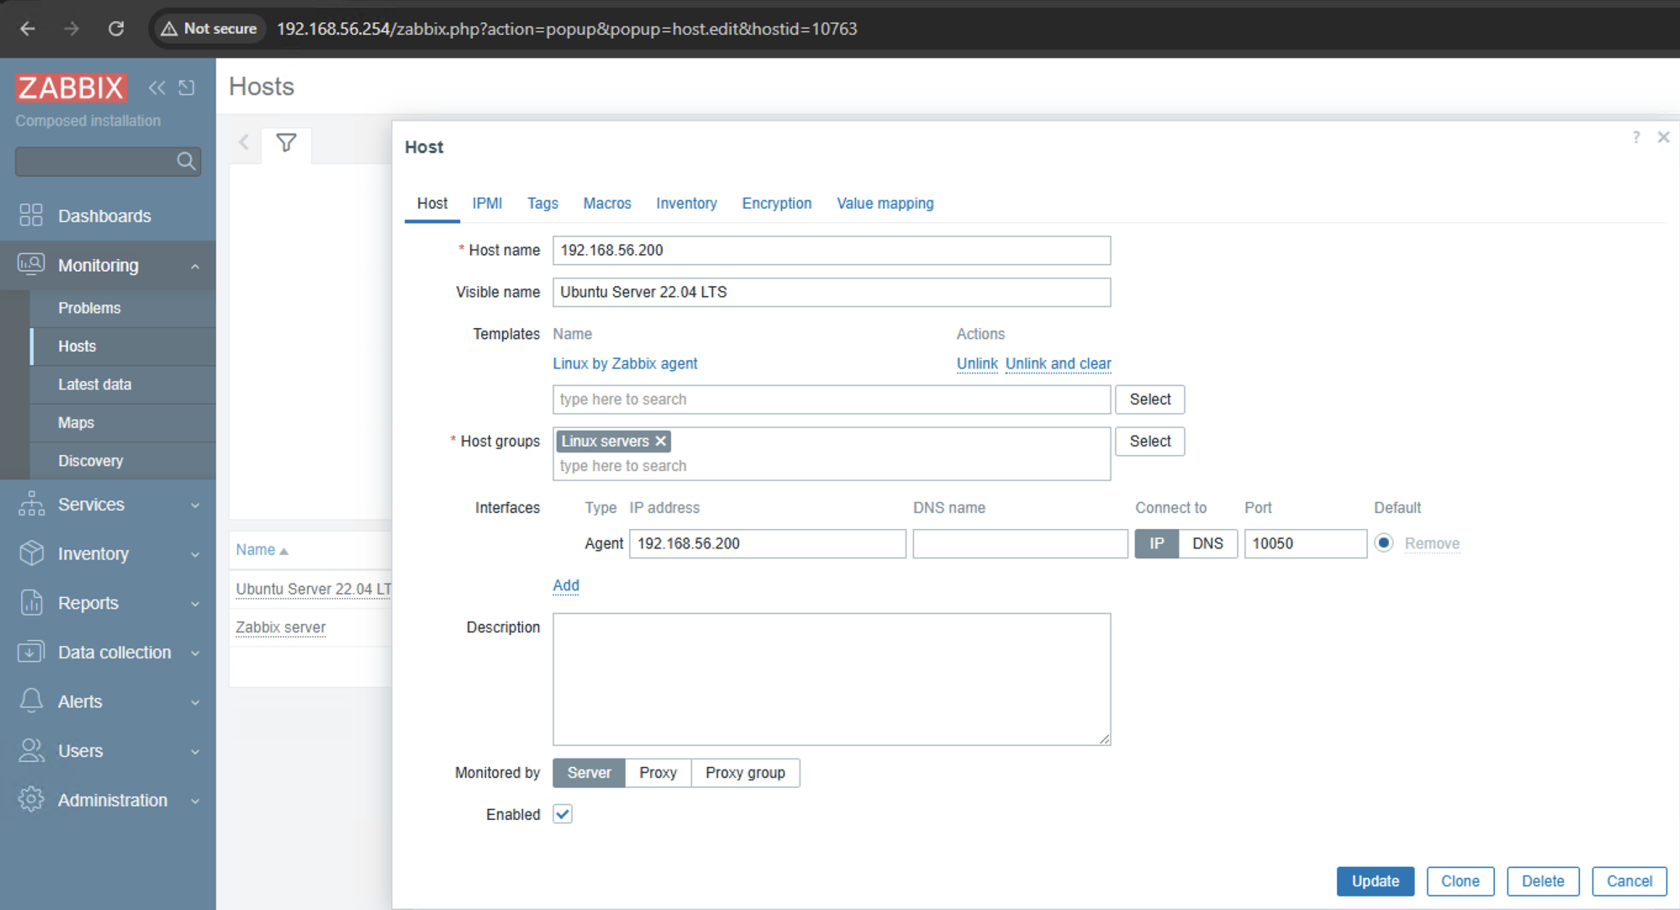Image resolution: width=1680 pixels, height=910 pixels.
Task: Open the Value mapping tab
Action: [x=885, y=203]
